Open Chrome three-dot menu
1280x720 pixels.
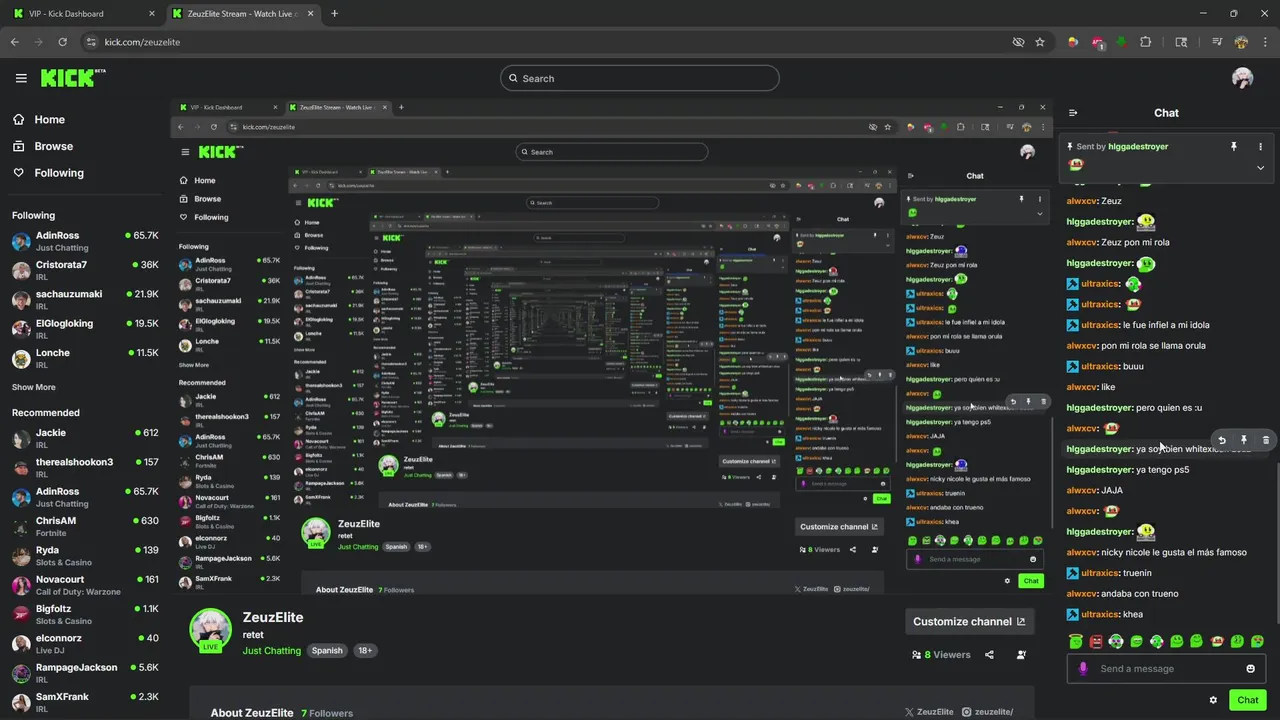coord(1265,42)
